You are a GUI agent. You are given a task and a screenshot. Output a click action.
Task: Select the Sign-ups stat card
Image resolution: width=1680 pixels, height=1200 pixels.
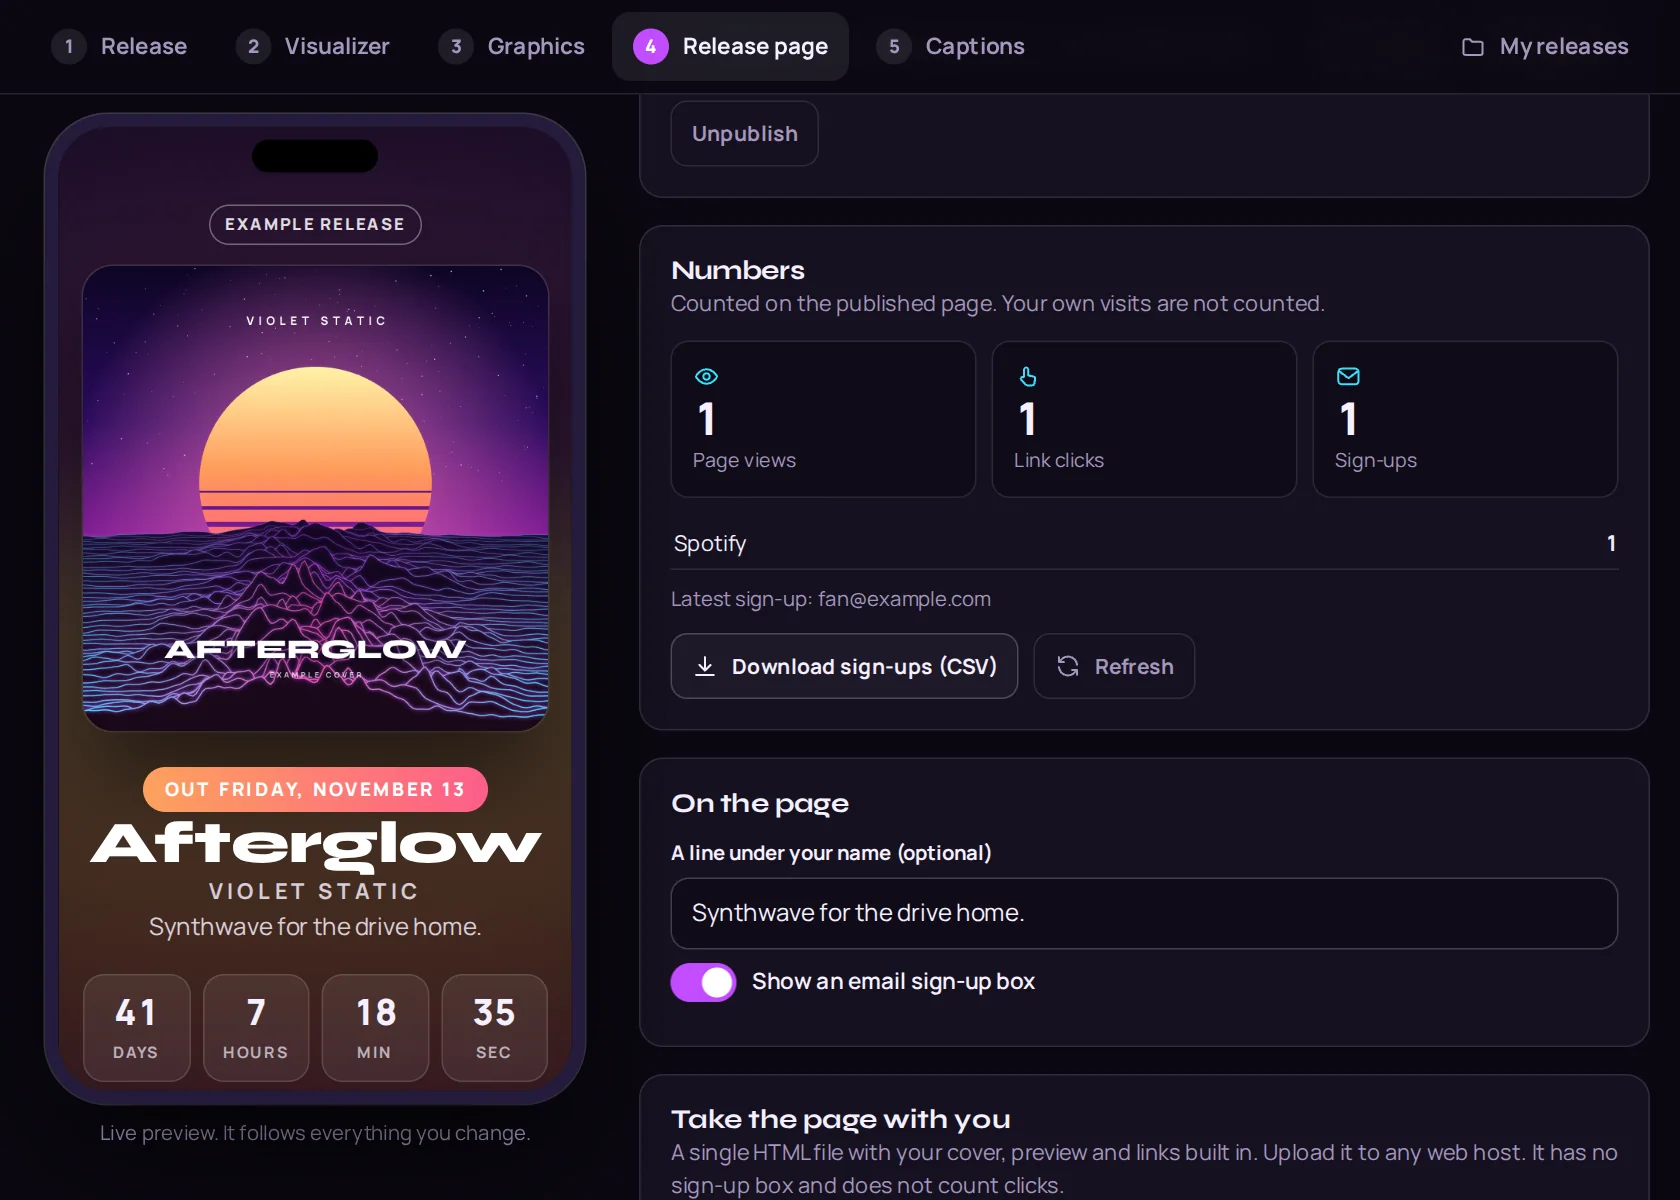[1465, 419]
